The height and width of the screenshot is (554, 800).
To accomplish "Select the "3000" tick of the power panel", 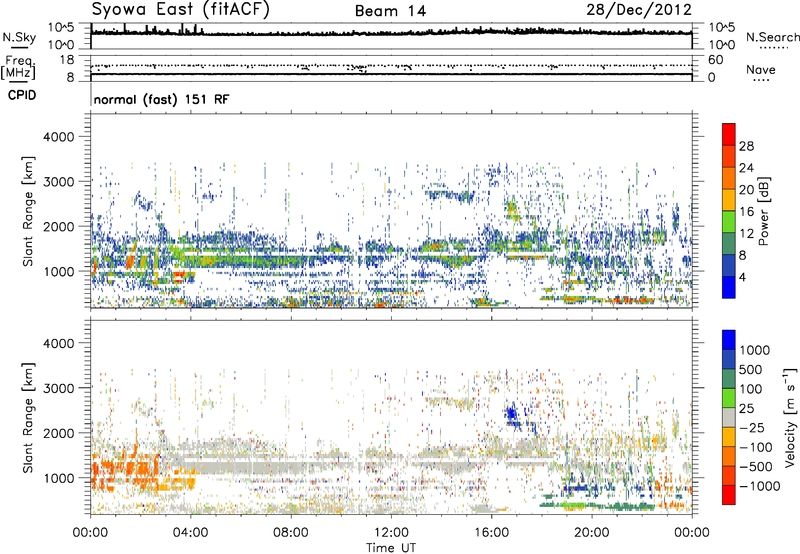I will pos(58,182).
